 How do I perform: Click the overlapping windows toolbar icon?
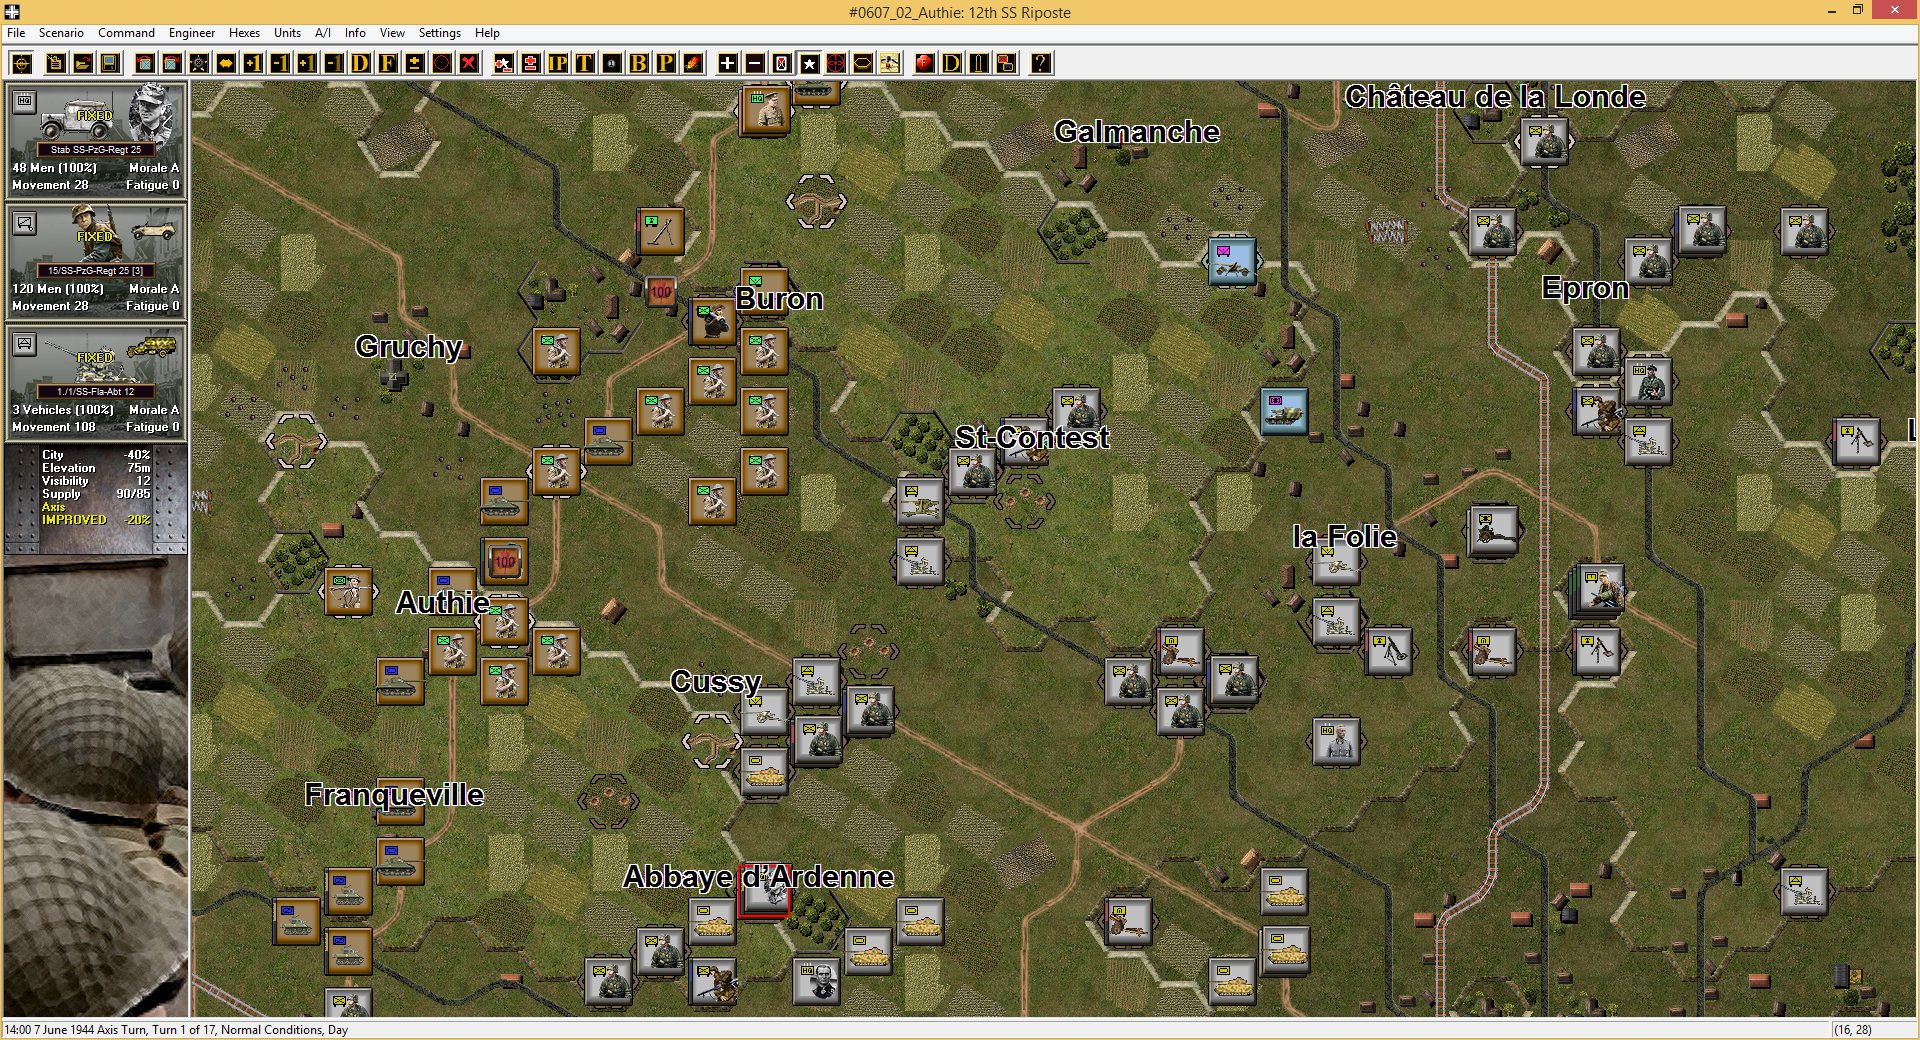(x=1006, y=64)
